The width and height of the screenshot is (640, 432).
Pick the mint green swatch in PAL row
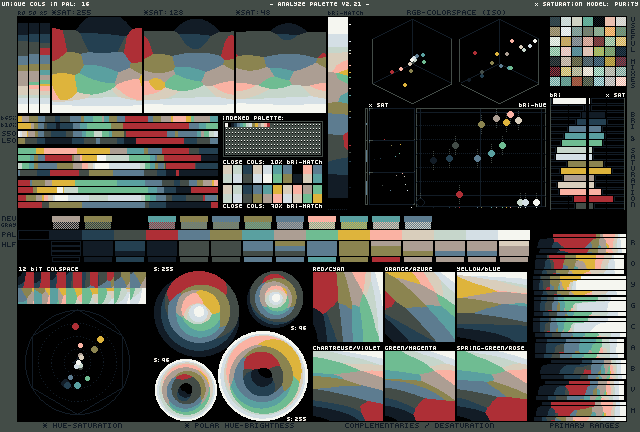pyautogui.click(x=322, y=235)
